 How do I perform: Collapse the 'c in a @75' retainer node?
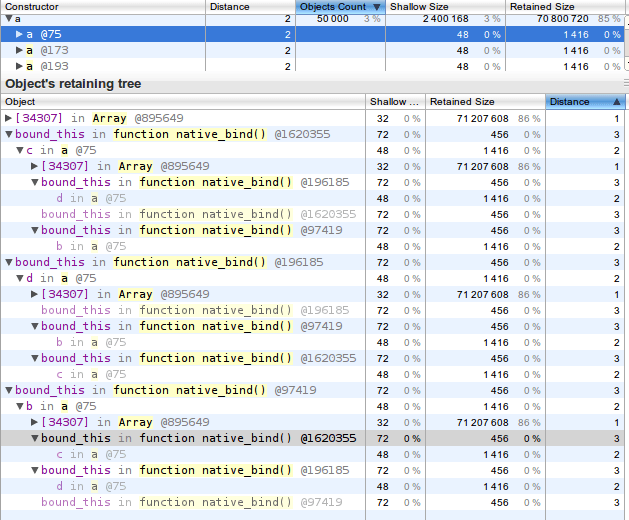[x=20, y=150]
